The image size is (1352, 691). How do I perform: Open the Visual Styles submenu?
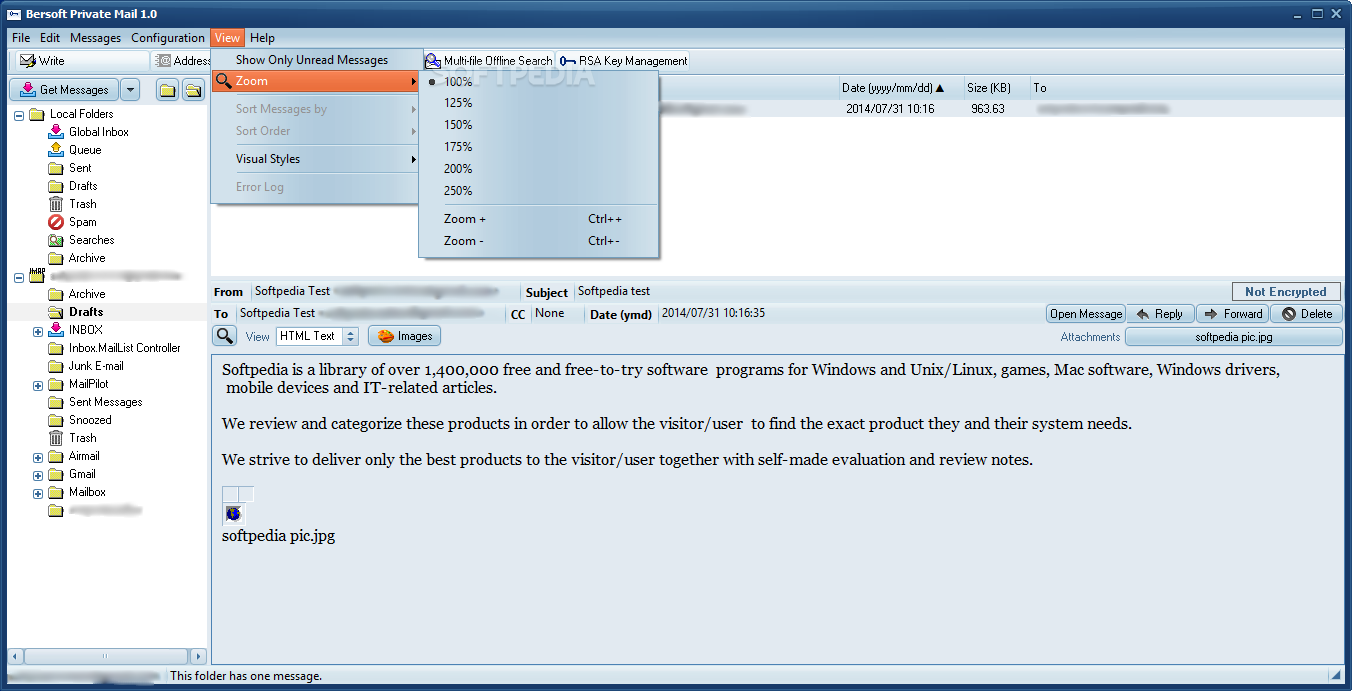316,159
